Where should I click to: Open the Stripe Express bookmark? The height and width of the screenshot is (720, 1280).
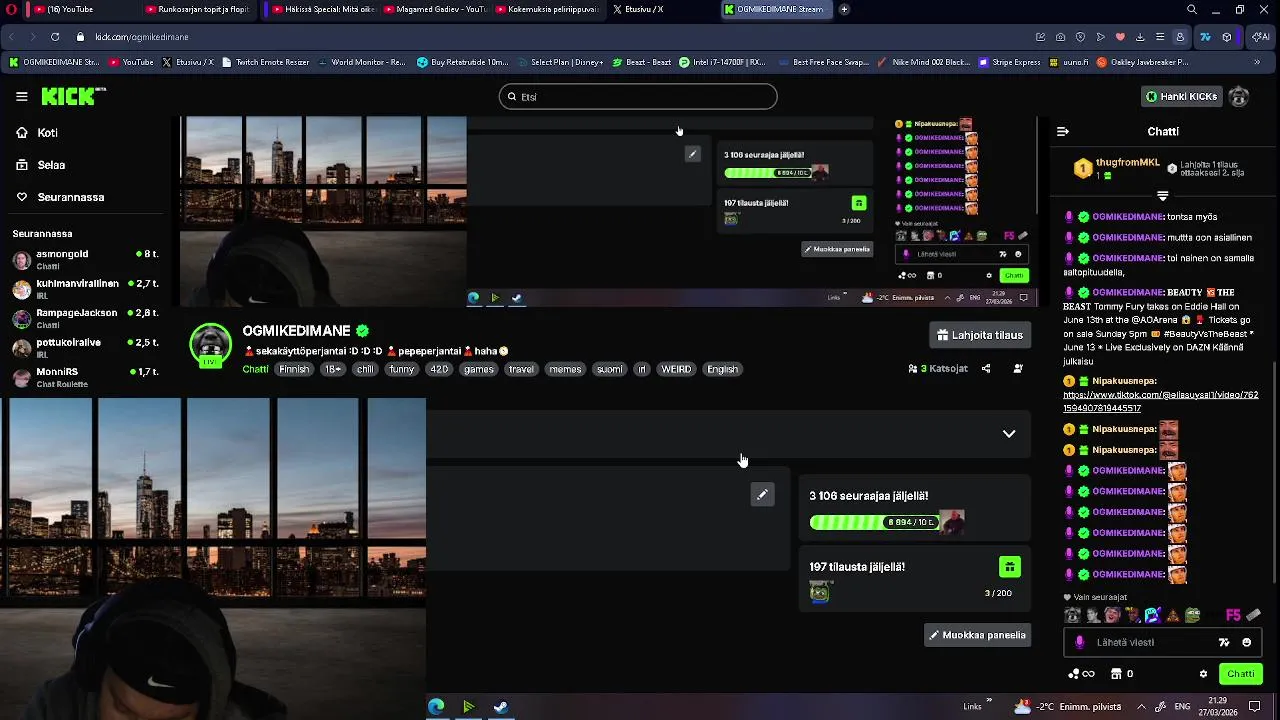tap(1009, 62)
